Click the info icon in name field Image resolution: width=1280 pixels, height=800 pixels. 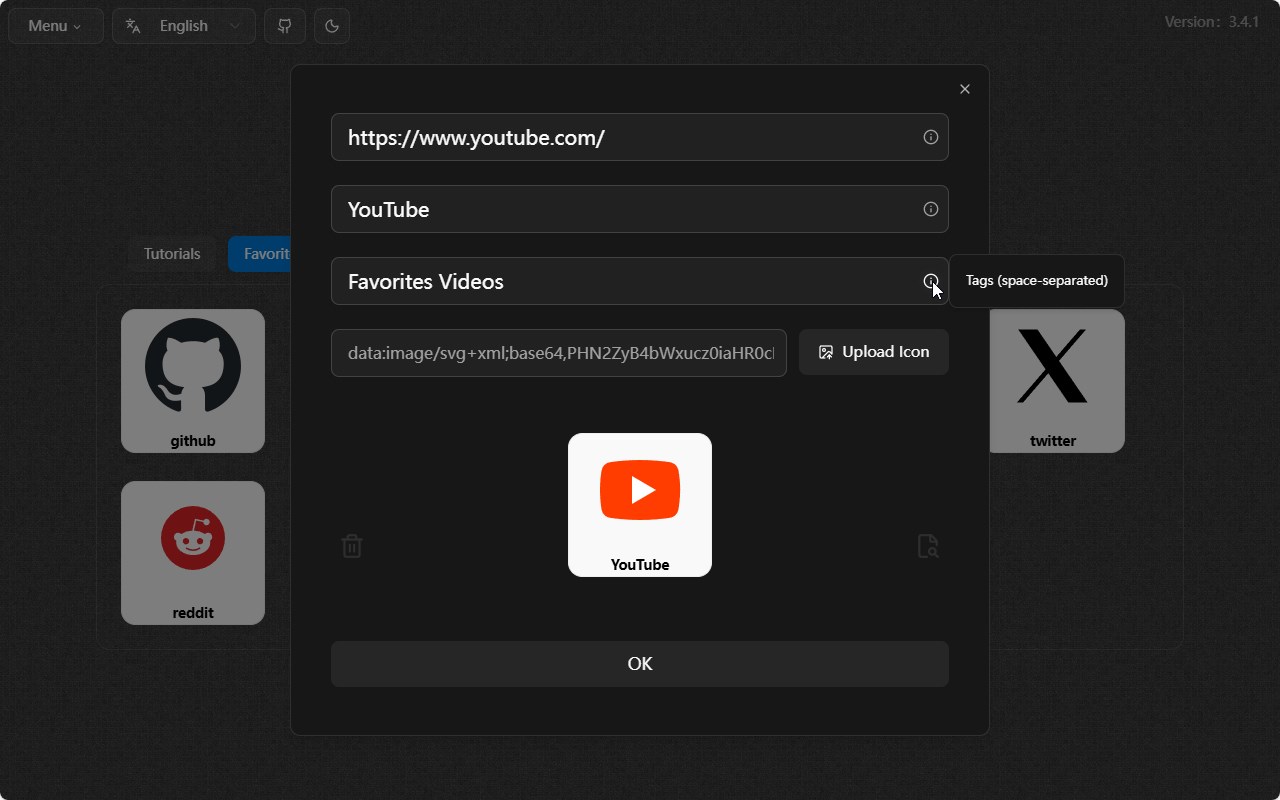click(931, 209)
